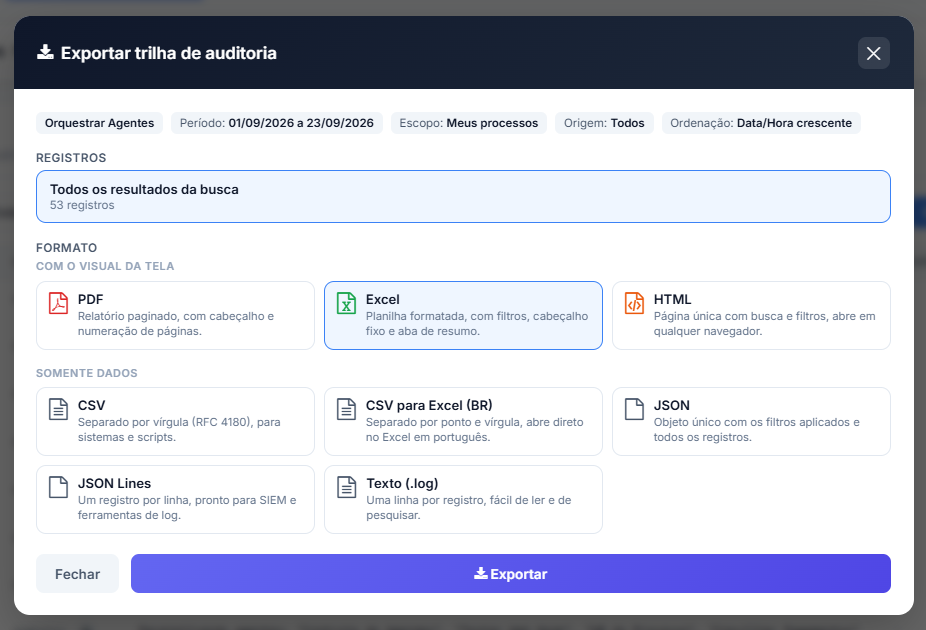Click the Orquestrar Agentes chip

tap(99, 123)
